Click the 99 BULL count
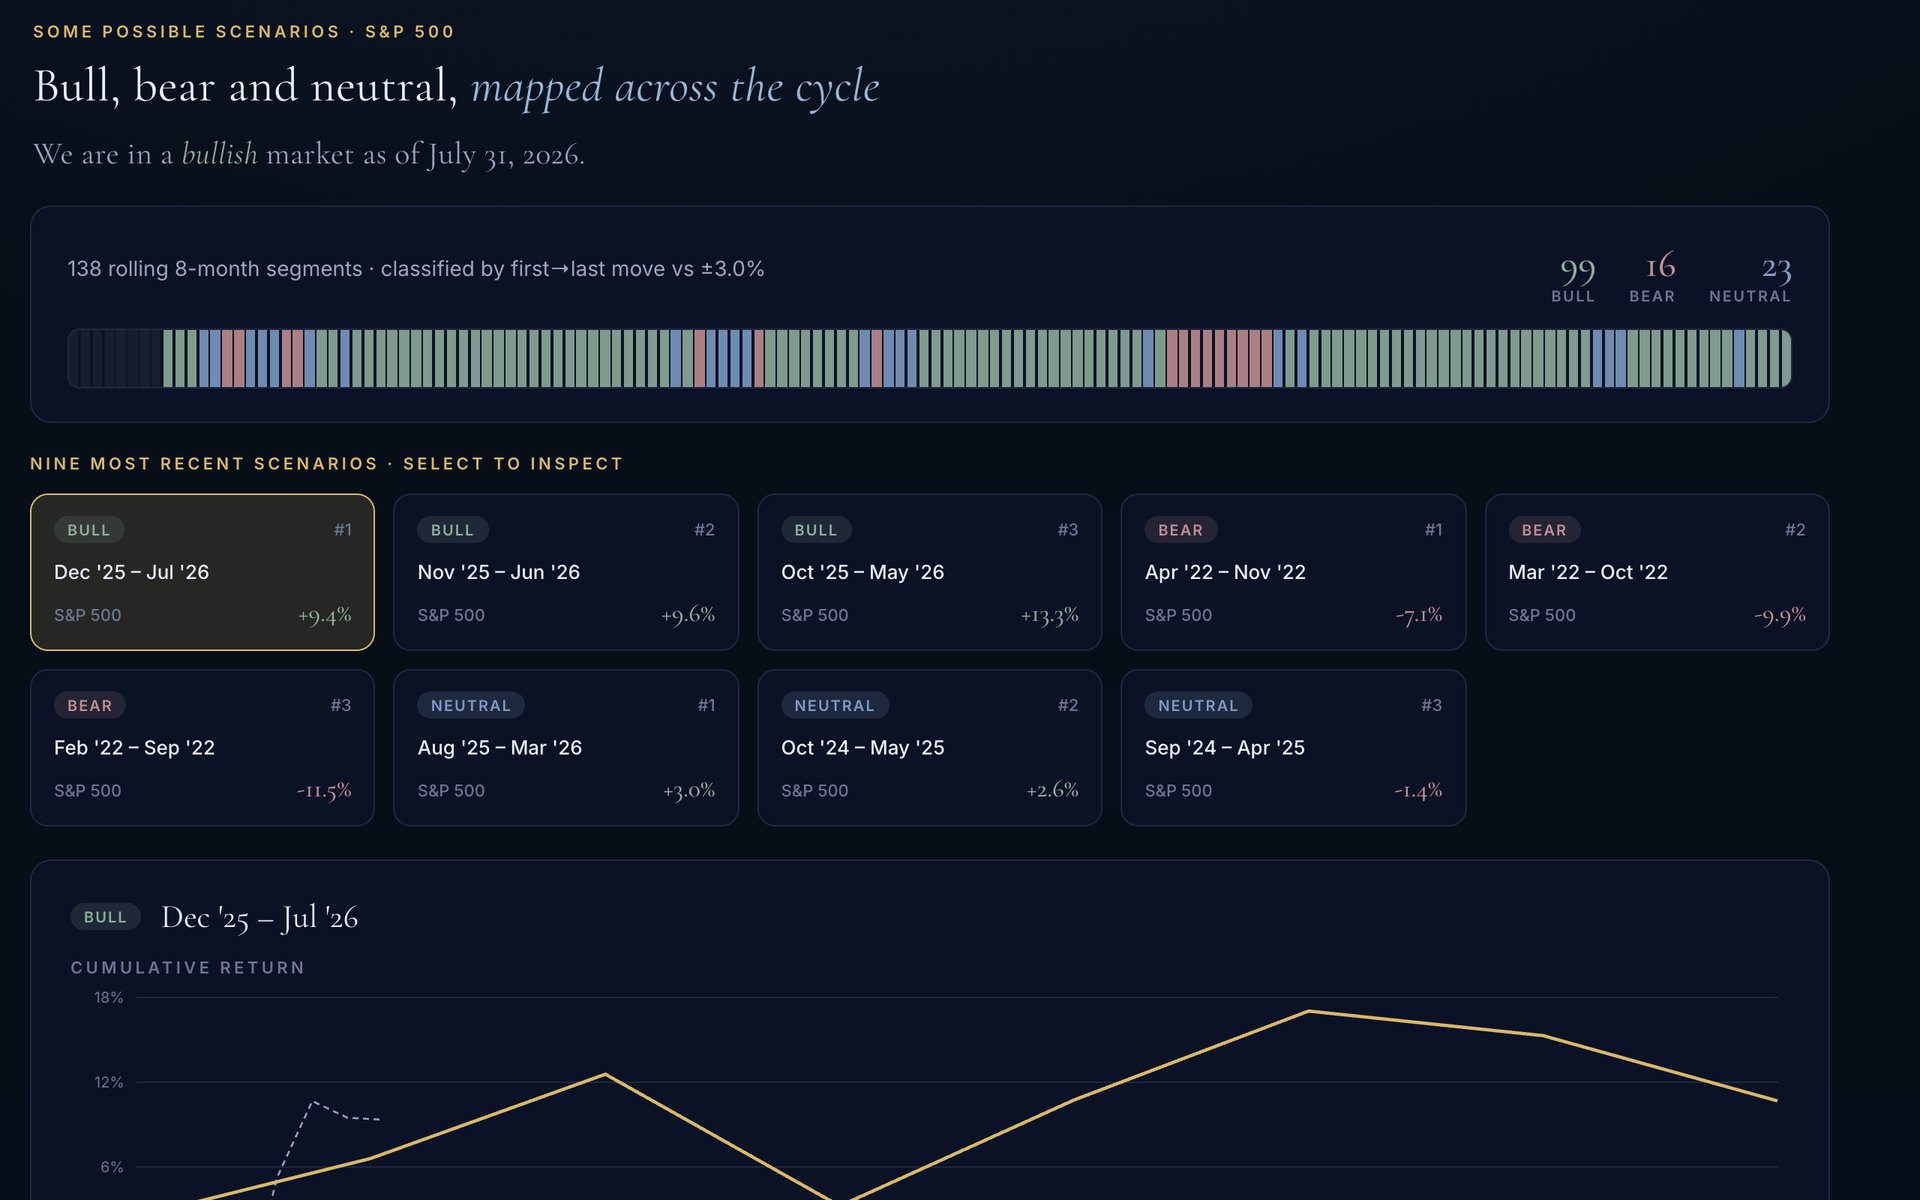 1574,278
